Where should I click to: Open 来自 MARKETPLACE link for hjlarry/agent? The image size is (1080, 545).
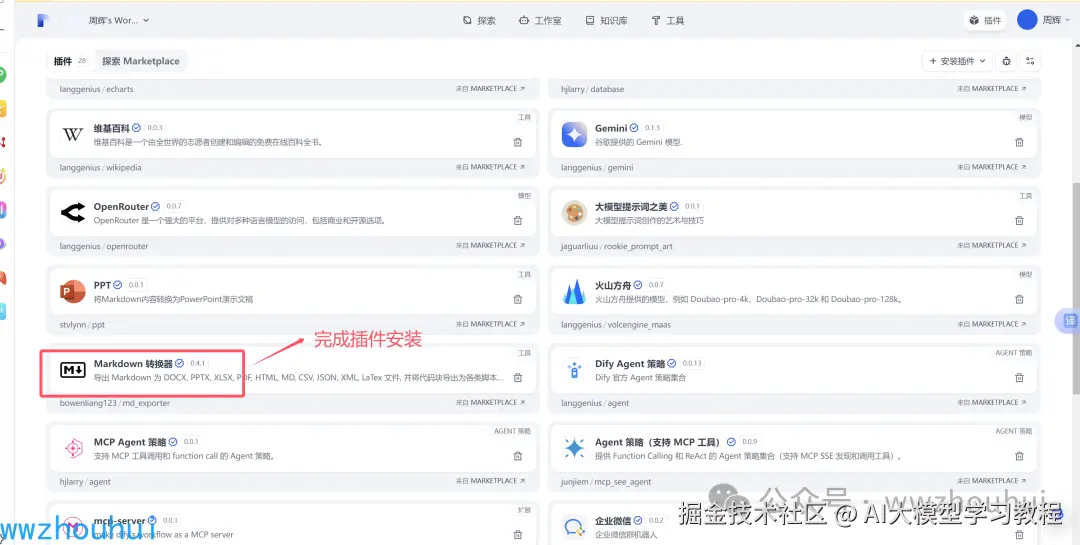pyautogui.click(x=490, y=481)
